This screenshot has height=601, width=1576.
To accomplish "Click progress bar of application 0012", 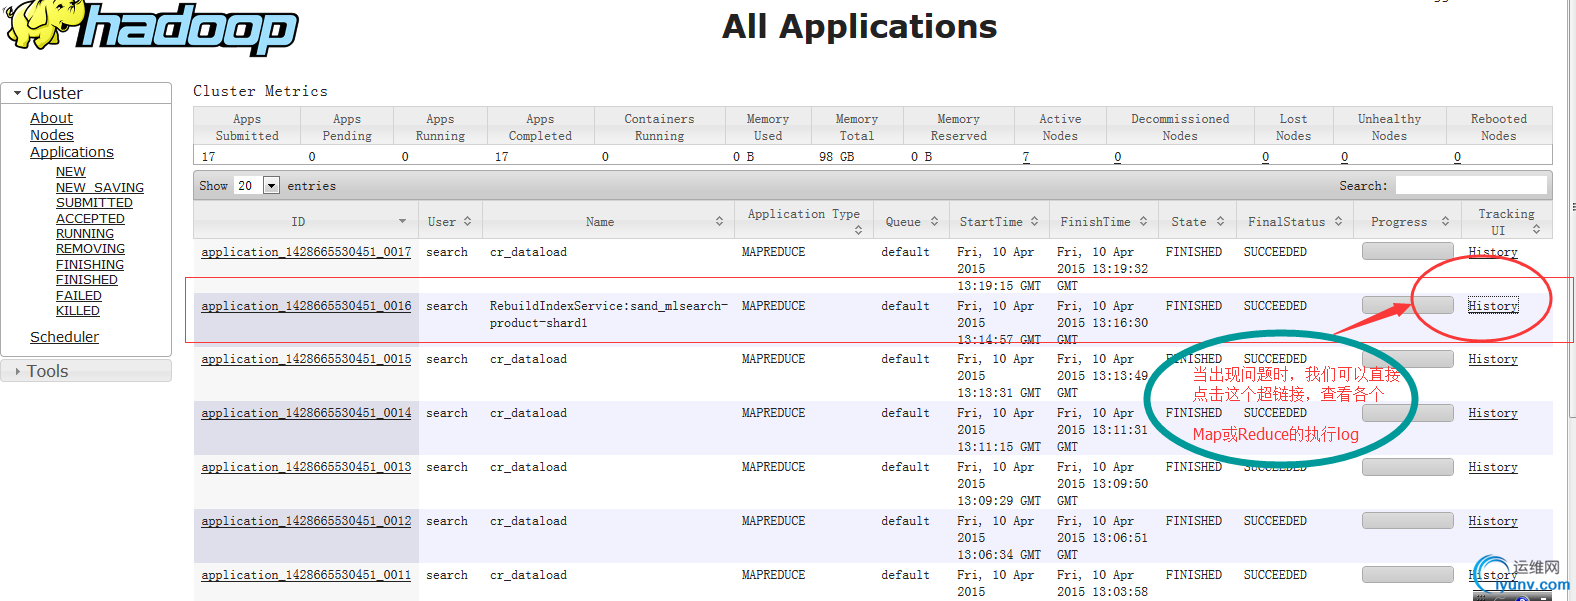I will click(1408, 521).
